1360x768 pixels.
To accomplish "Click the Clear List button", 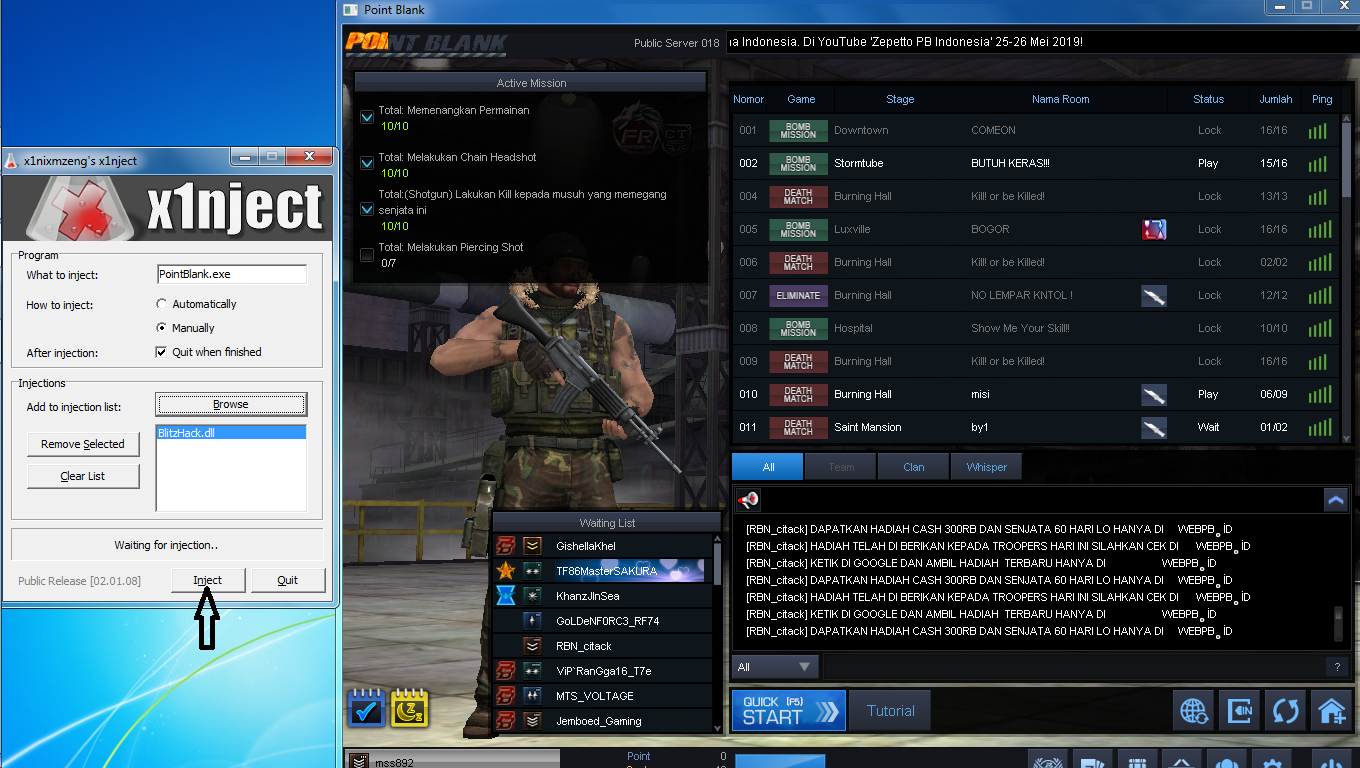I will [x=83, y=476].
